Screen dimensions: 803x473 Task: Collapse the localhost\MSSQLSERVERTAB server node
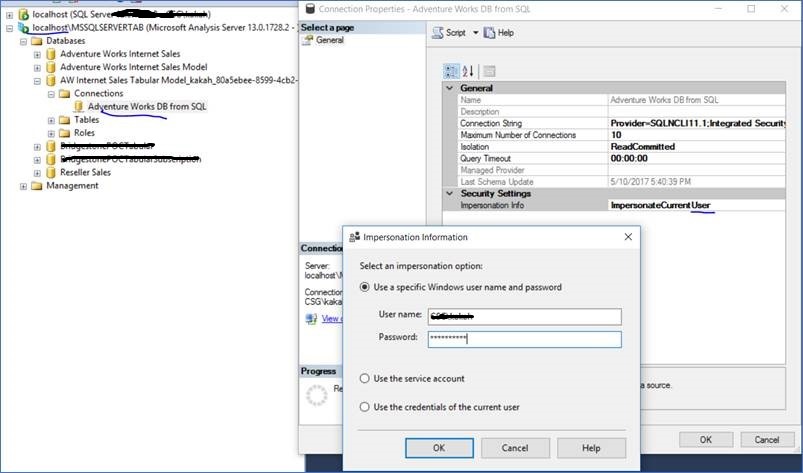(x=9, y=28)
